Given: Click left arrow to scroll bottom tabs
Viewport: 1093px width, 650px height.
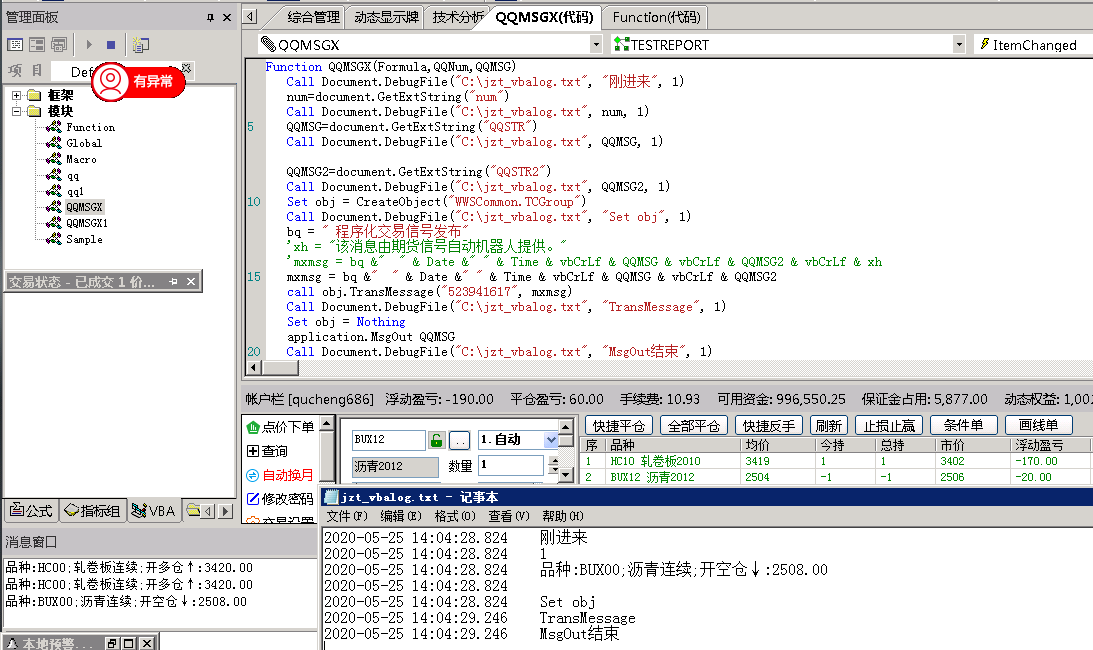Looking at the screenshot, I should 208,511.
